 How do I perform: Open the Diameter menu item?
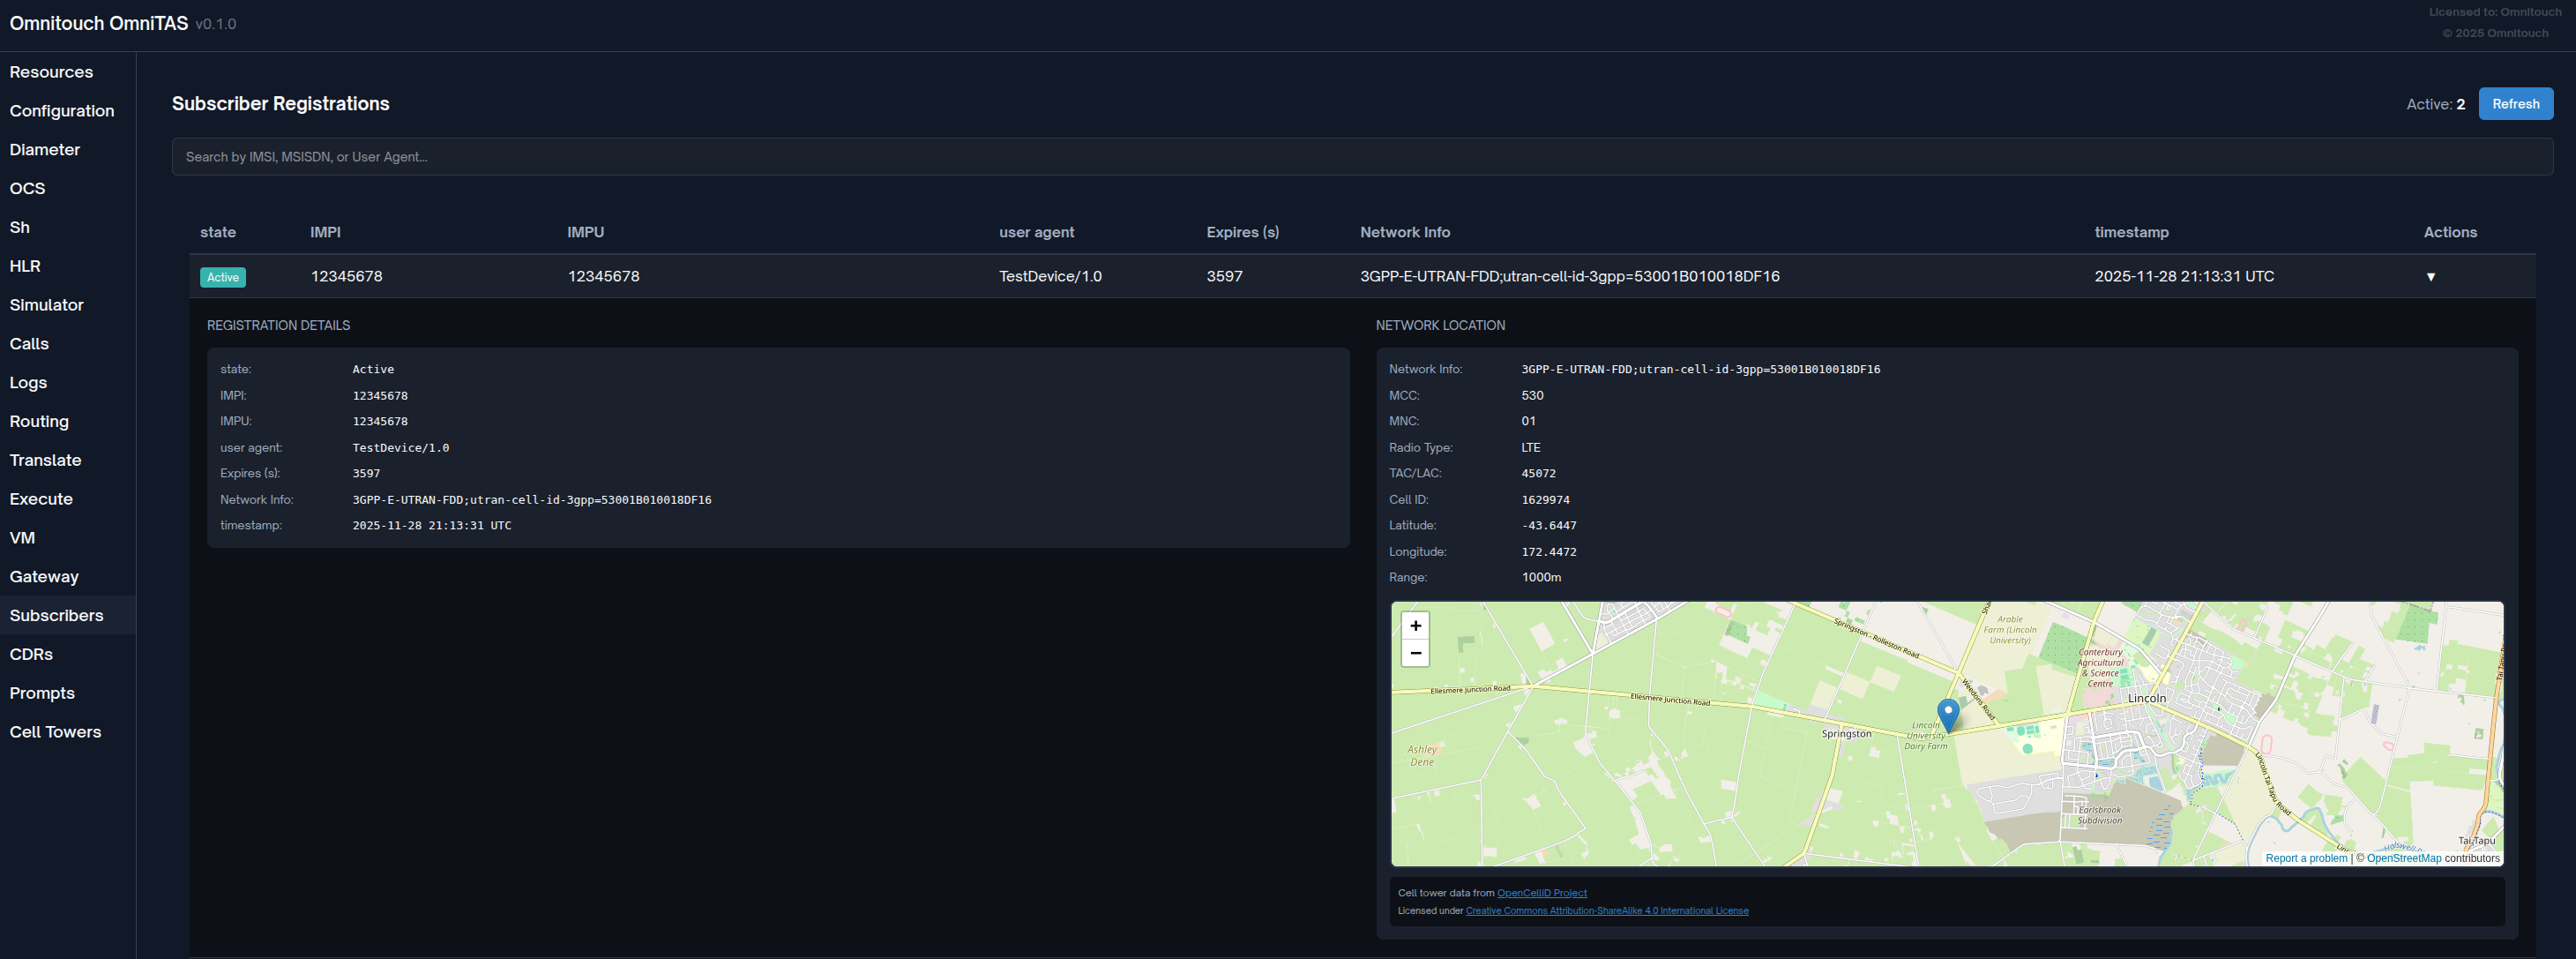45,150
